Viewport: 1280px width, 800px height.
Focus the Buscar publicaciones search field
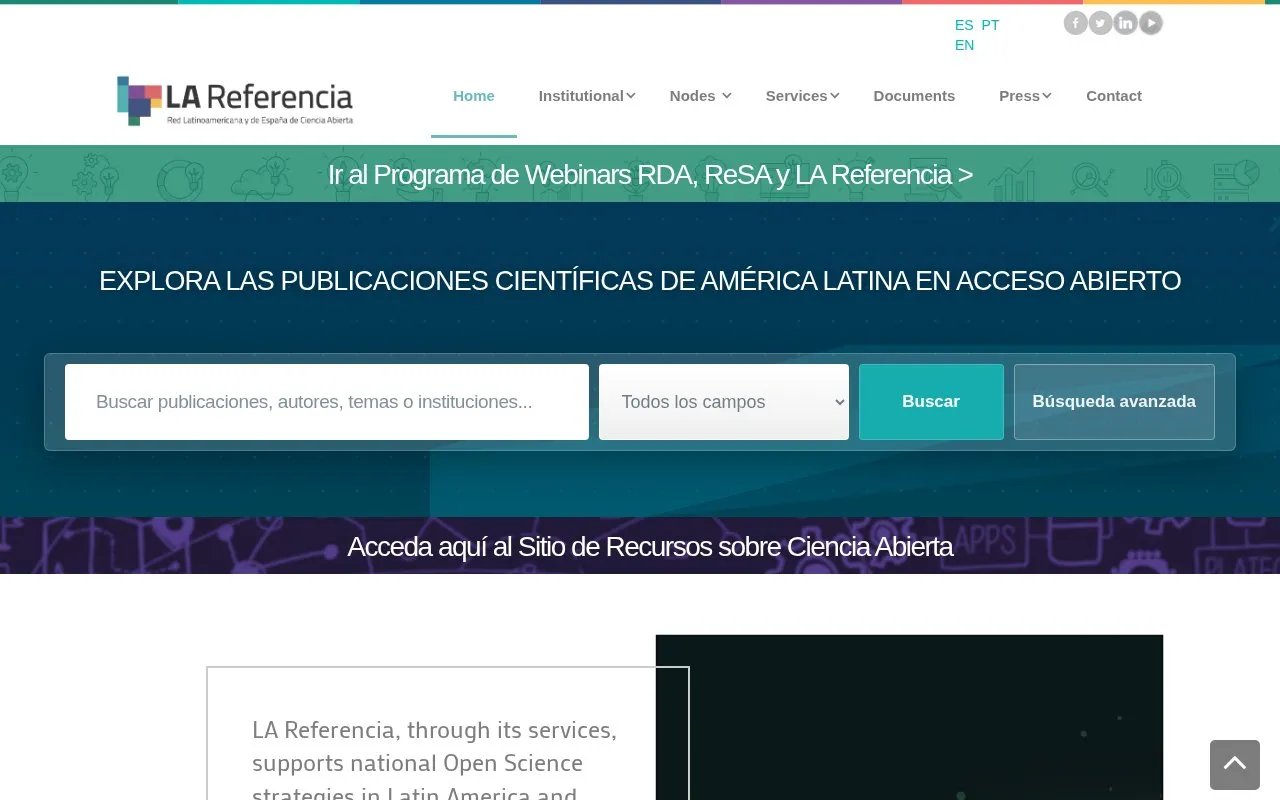[x=327, y=402]
